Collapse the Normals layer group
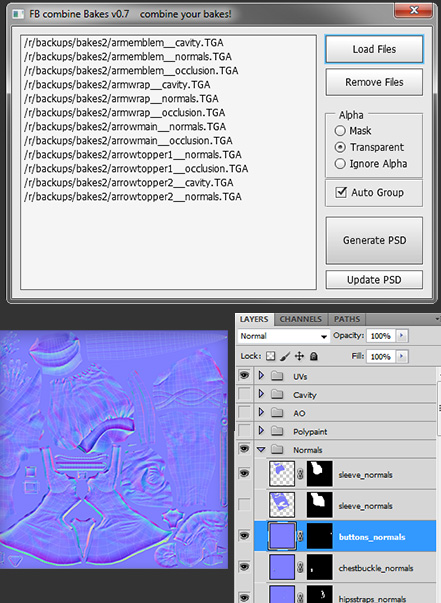The image size is (441, 603). click(261, 449)
